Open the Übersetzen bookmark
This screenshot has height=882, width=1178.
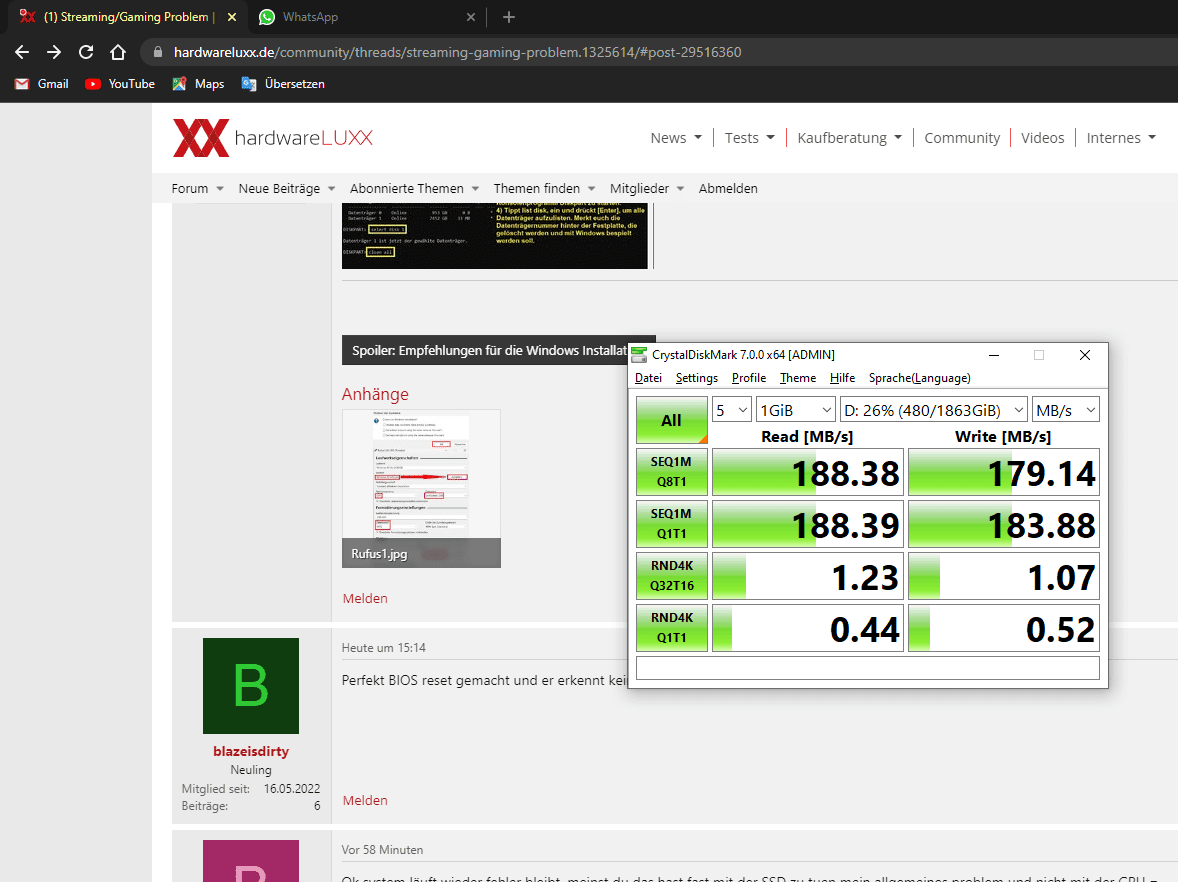283,83
